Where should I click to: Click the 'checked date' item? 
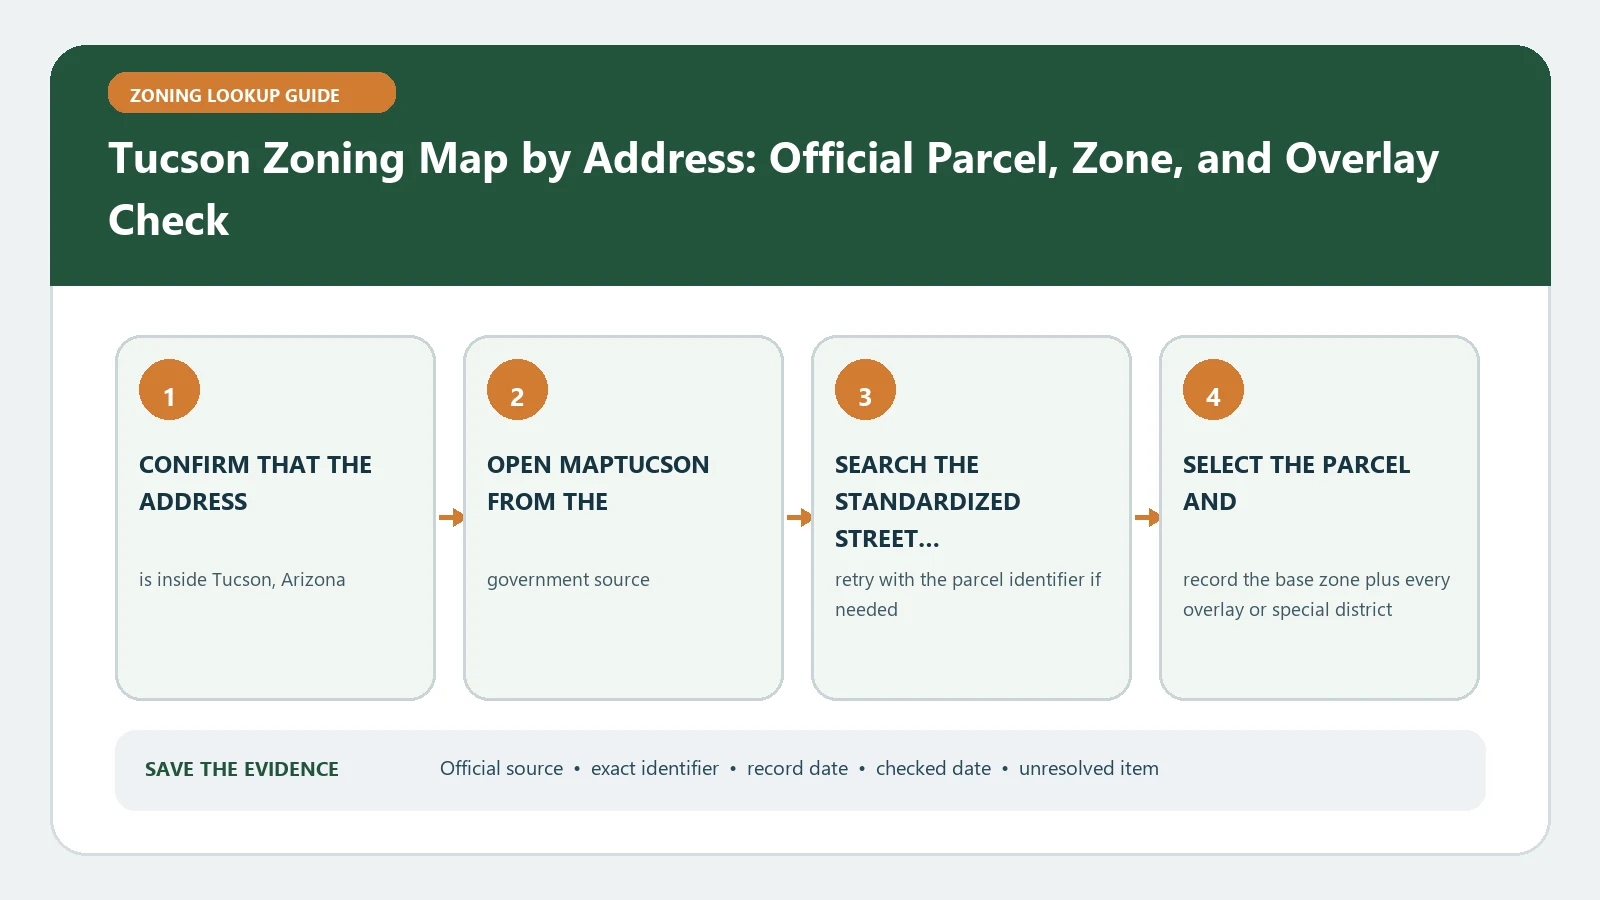(x=933, y=768)
